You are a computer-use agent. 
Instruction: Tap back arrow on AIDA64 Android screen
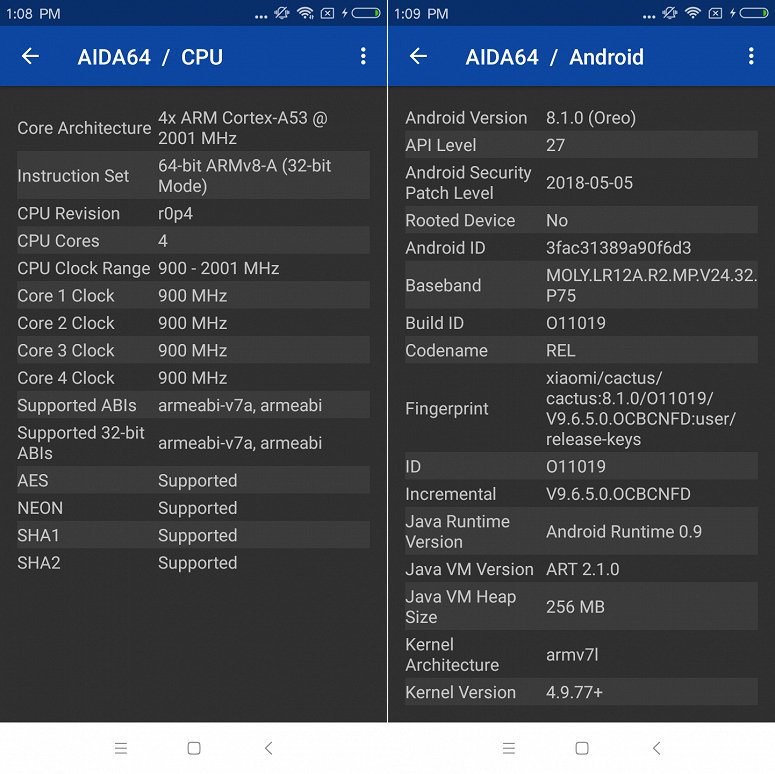pyautogui.click(x=418, y=56)
